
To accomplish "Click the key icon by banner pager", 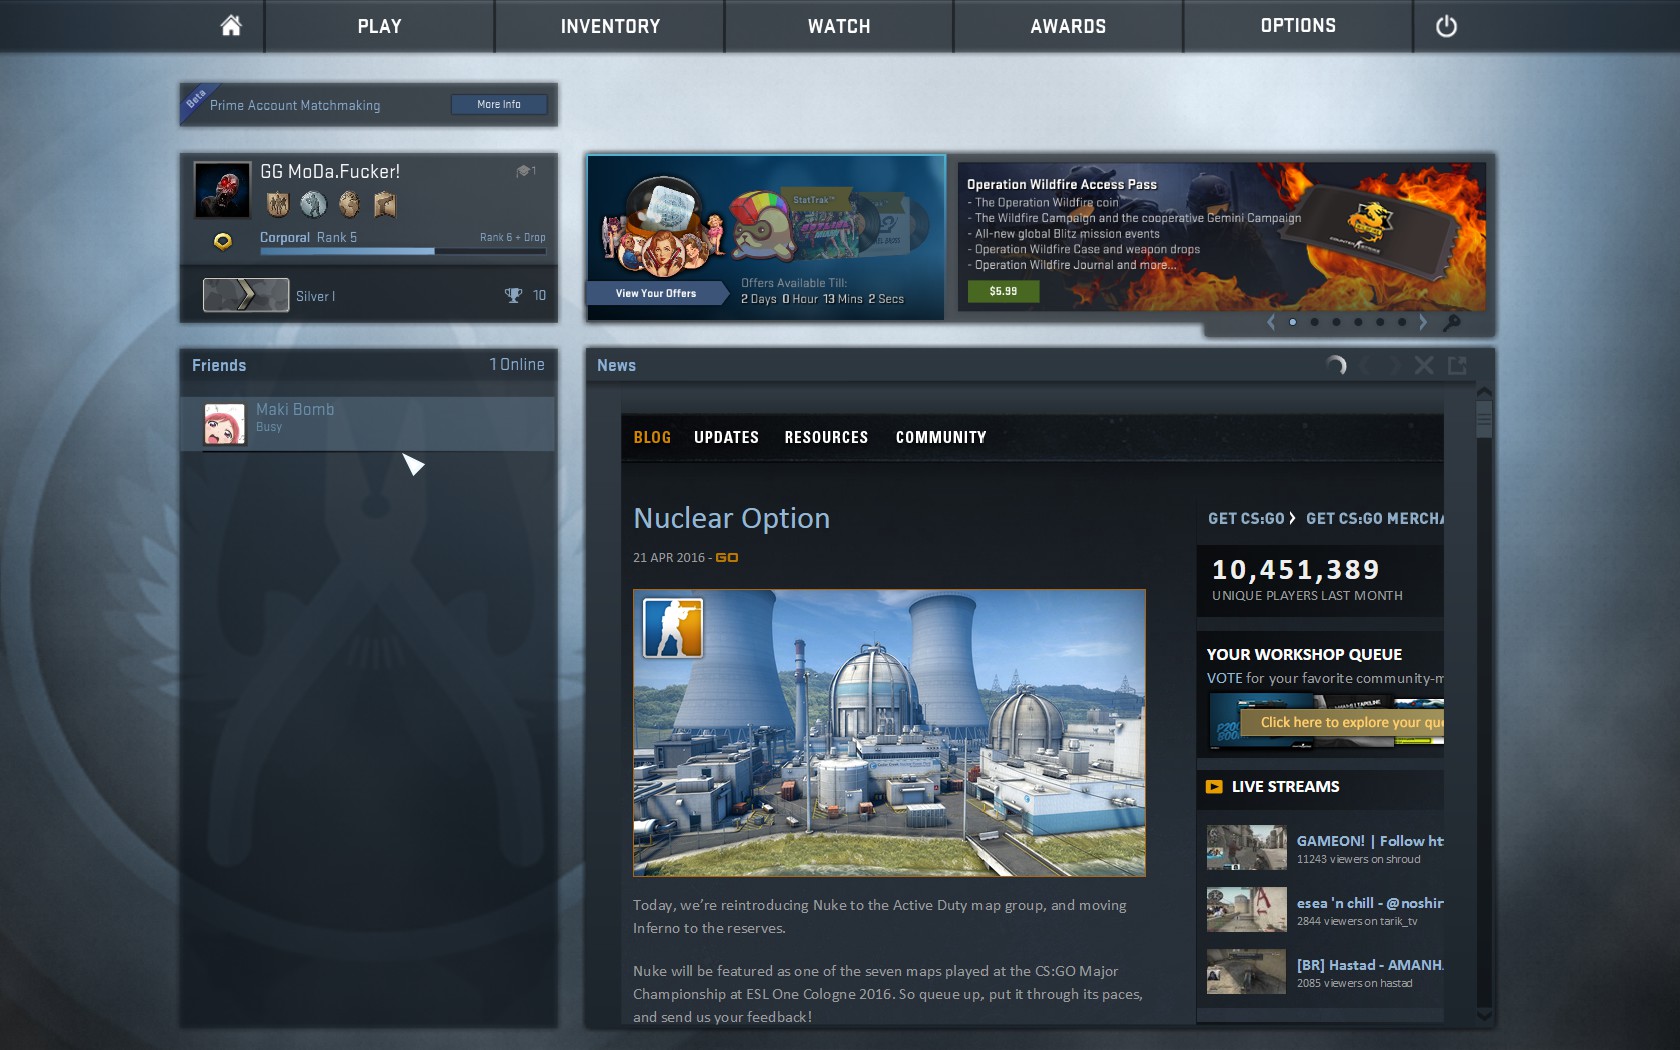I will coord(1452,322).
